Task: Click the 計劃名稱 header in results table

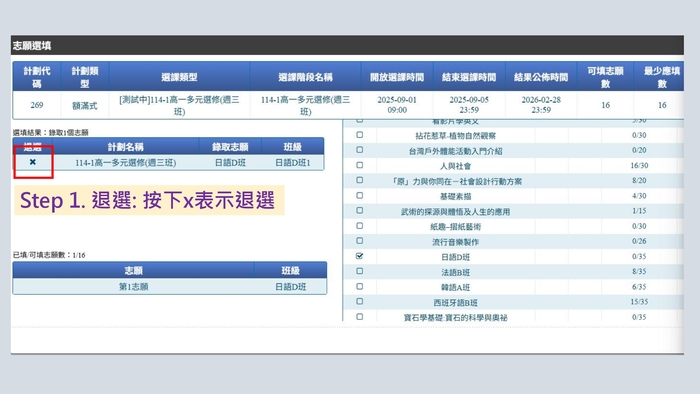Action: (x=125, y=147)
